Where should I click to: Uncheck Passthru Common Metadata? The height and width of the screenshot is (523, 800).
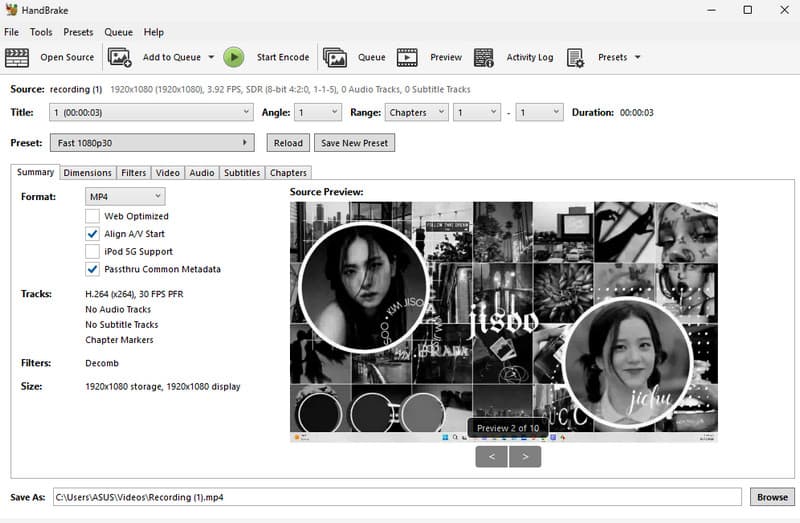point(92,269)
